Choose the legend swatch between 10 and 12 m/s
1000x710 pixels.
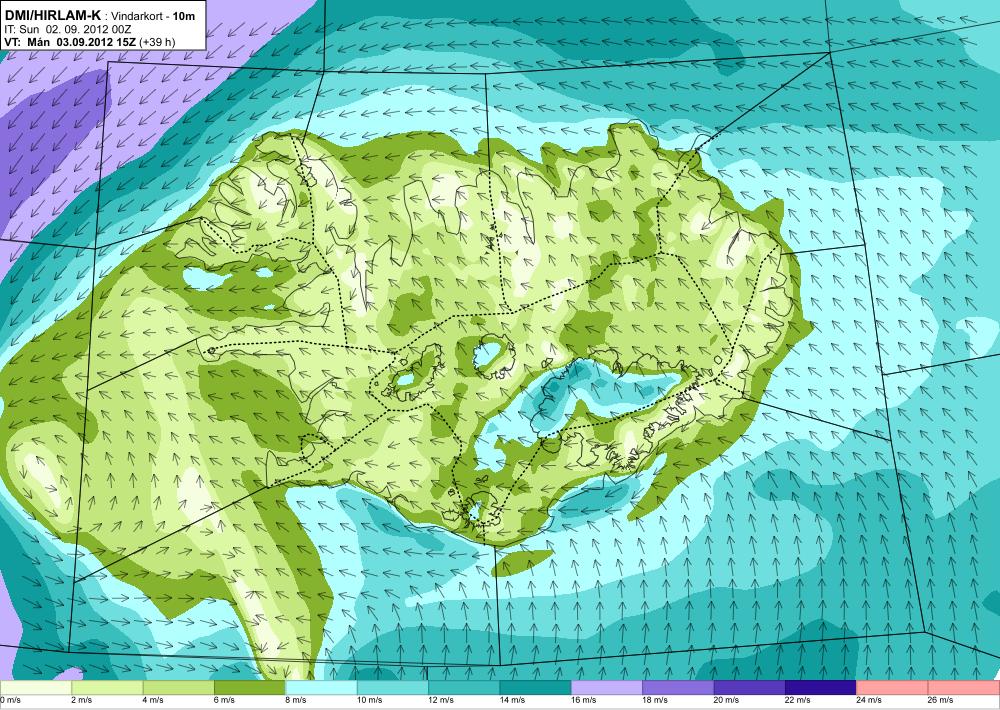(393, 688)
